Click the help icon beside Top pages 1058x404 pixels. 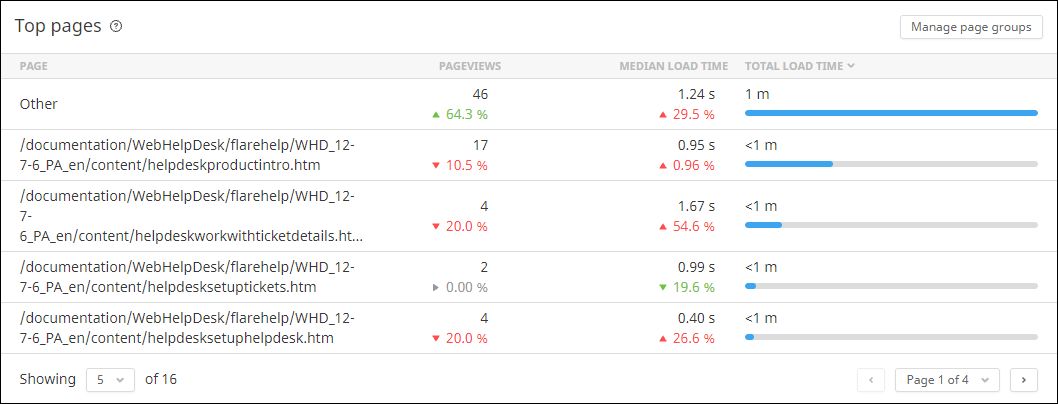click(x=116, y=27)
